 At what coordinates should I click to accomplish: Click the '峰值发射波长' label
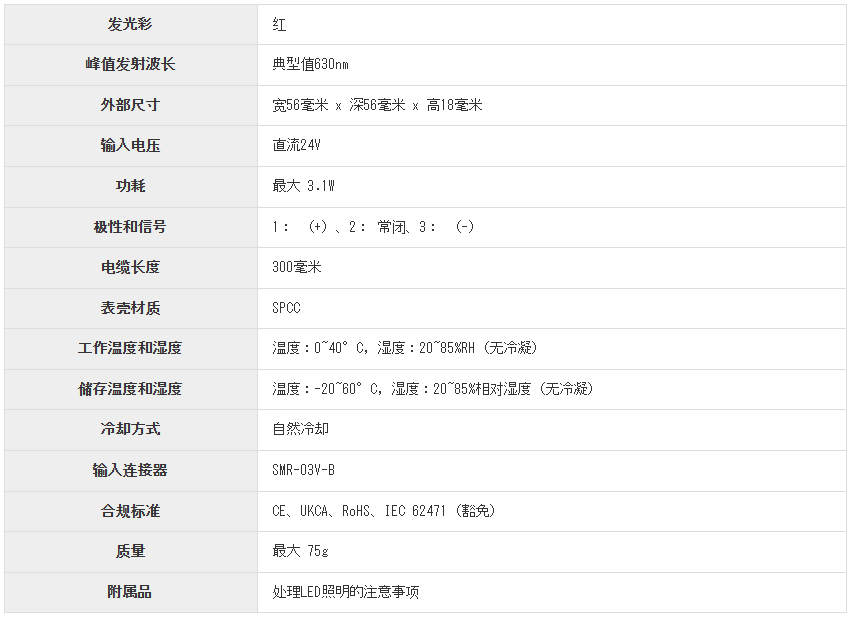pos(130,64)
